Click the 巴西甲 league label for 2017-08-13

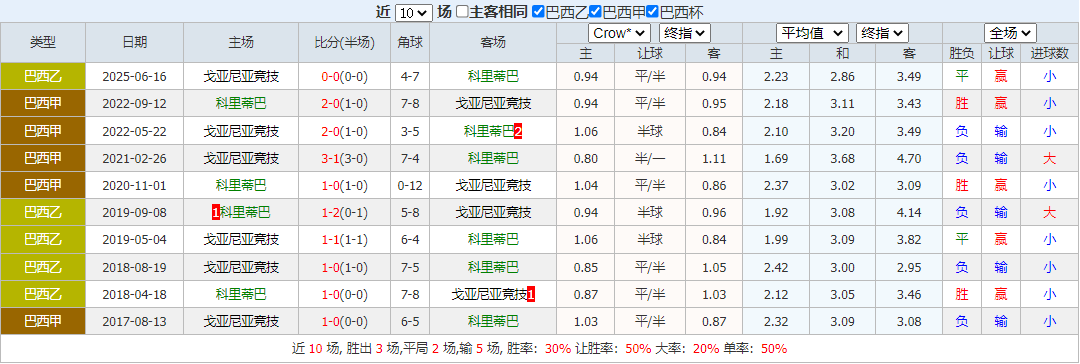[x=43, y=322]
